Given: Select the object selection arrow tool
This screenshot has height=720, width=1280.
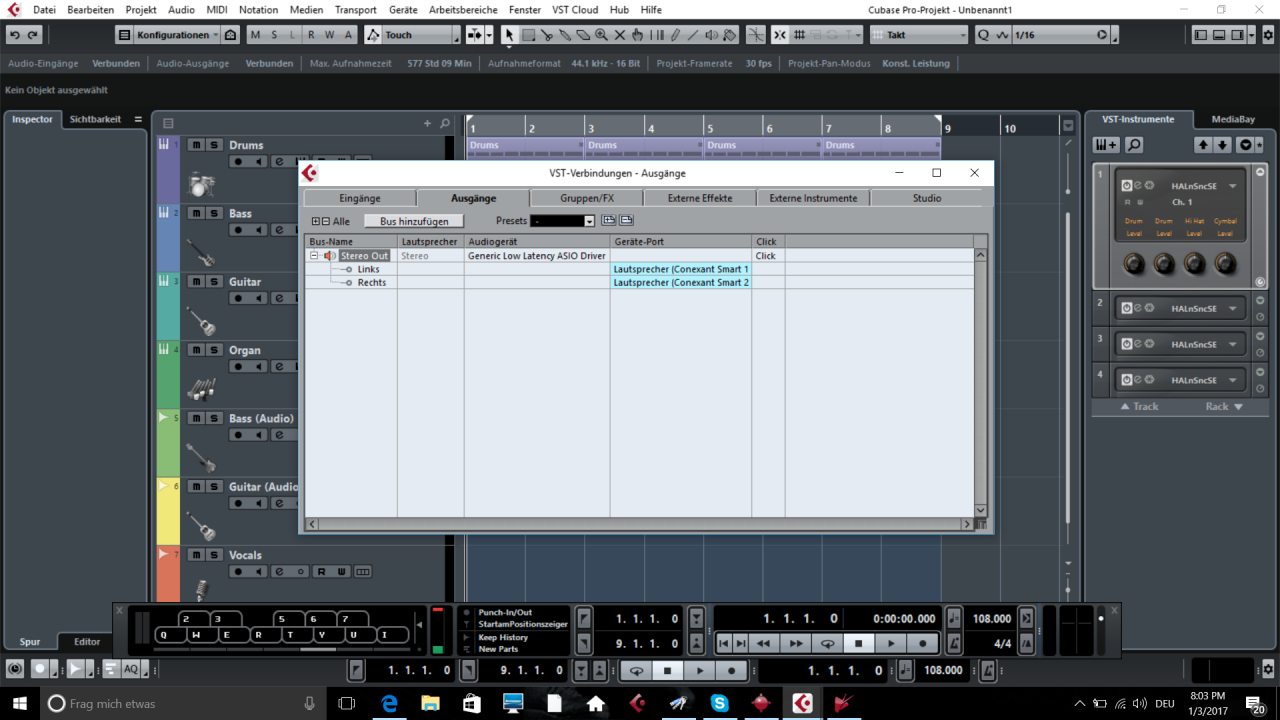Looking at the screenshot, I should [x=509, y=35].
